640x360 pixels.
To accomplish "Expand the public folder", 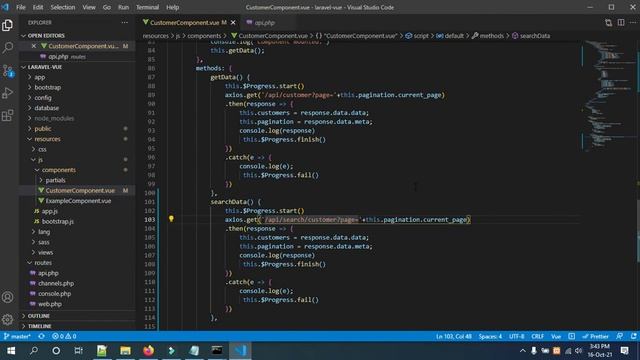I will tap(43, 129).
